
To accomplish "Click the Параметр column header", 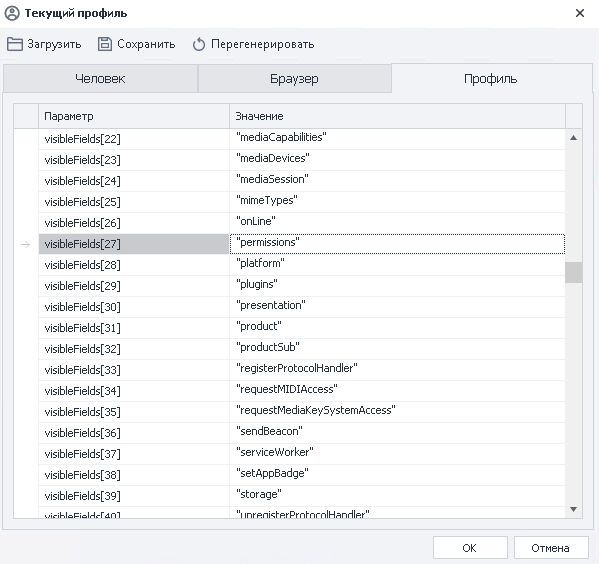I will pyautogui.click(x=134, y=116).
